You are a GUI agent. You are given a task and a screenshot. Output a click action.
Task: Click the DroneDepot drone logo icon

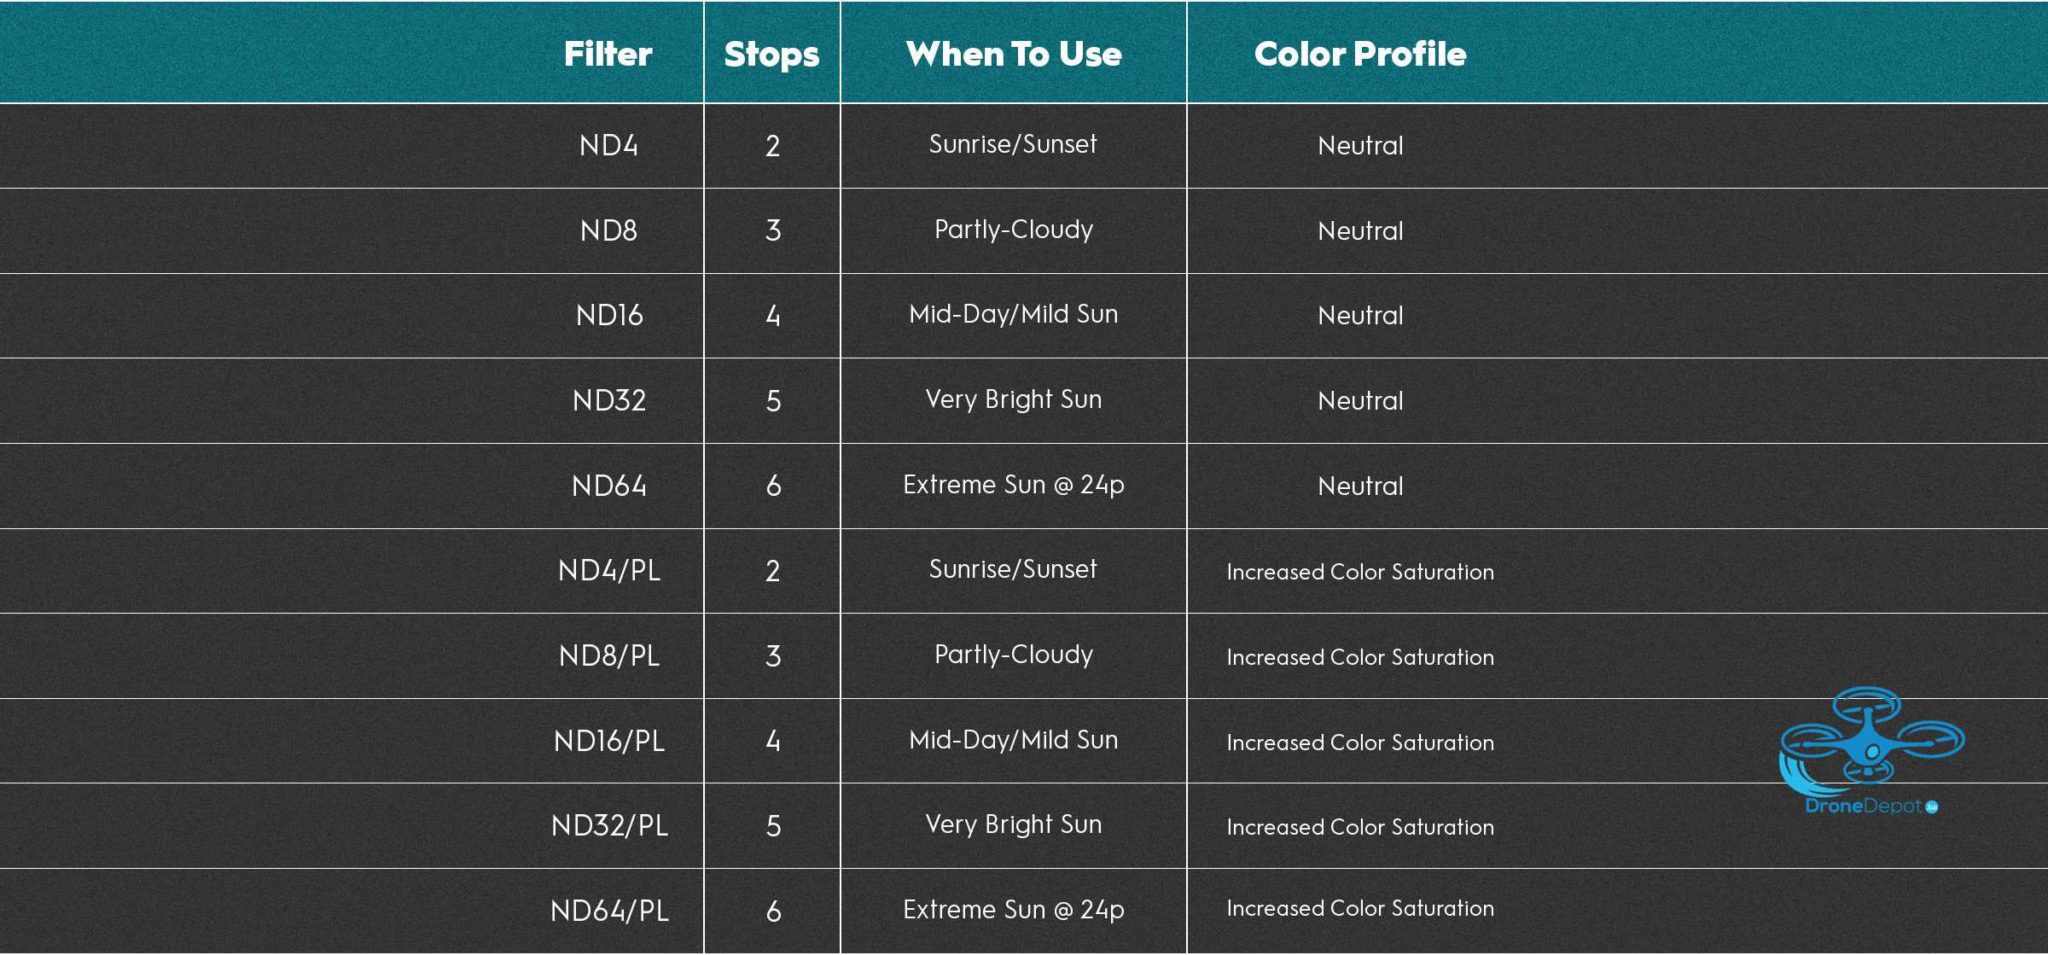(1871, 738)
